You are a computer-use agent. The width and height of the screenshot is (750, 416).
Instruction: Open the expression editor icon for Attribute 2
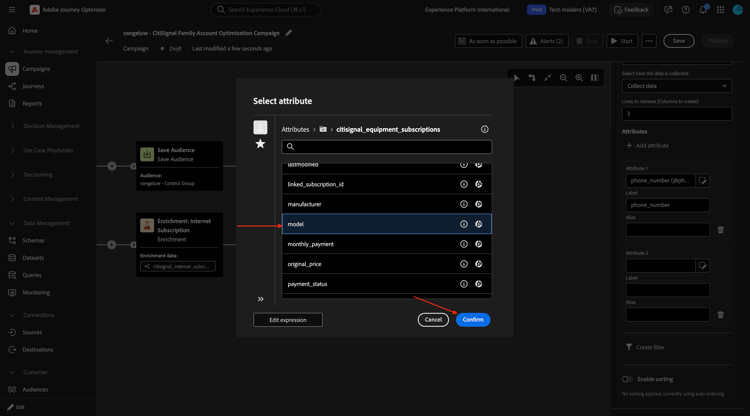tap(703, 266)
